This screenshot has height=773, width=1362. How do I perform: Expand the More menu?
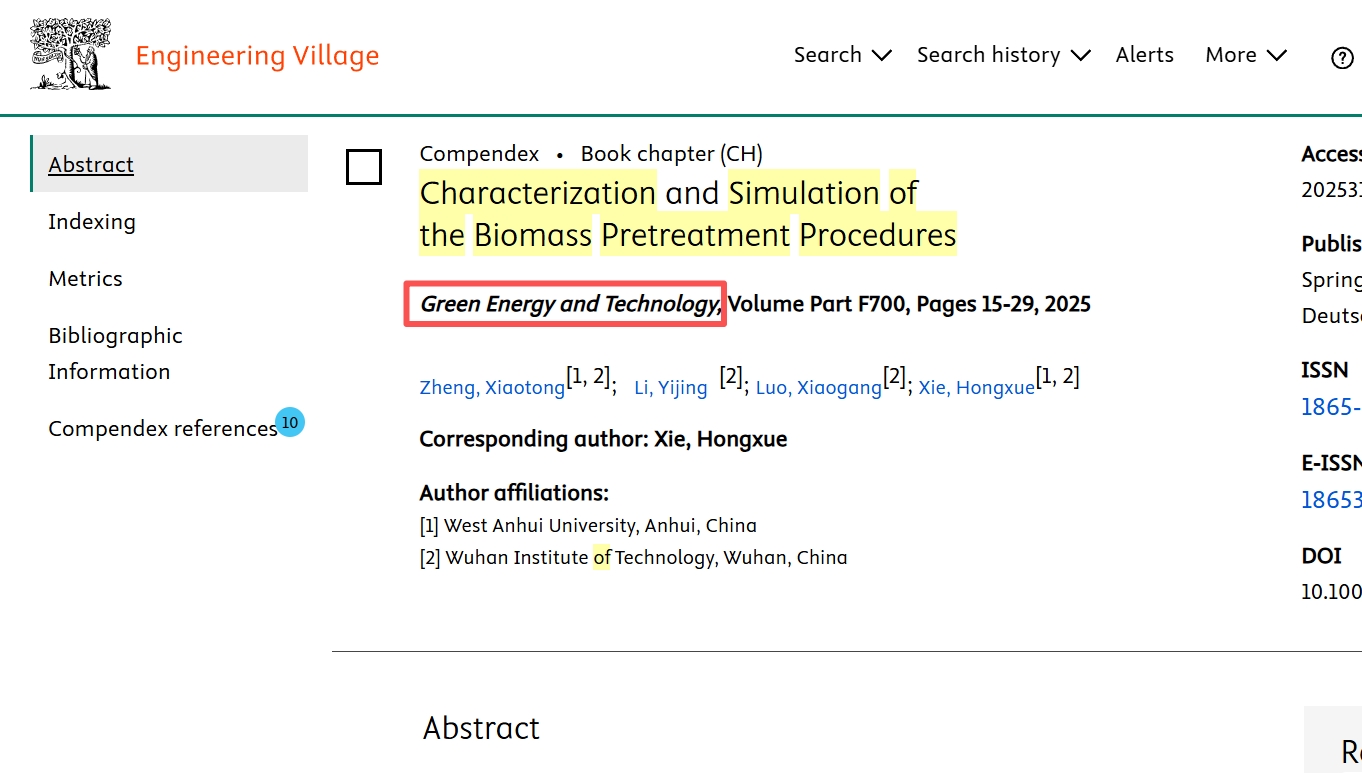click(1245, 55)
